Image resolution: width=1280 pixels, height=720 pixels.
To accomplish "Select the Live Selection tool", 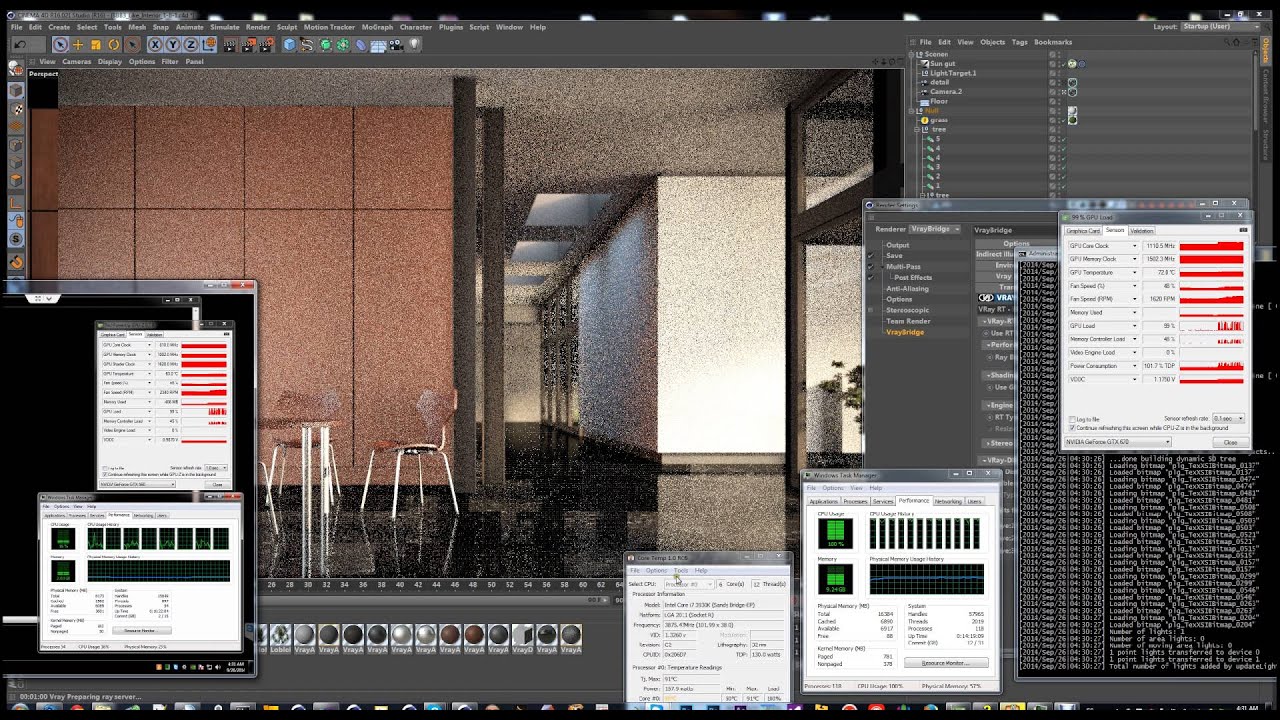I will (x=61, y=44).
